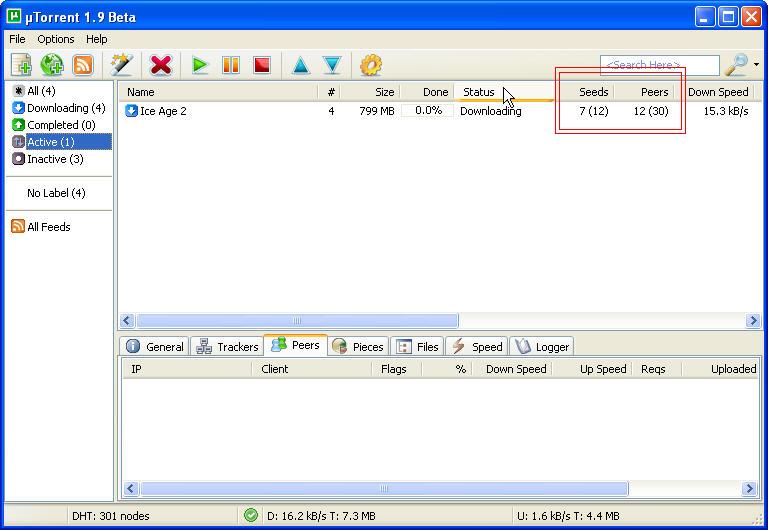Screen dimensions: 768x530
Task: Select the No Label (4) entry
Action: 56,193
